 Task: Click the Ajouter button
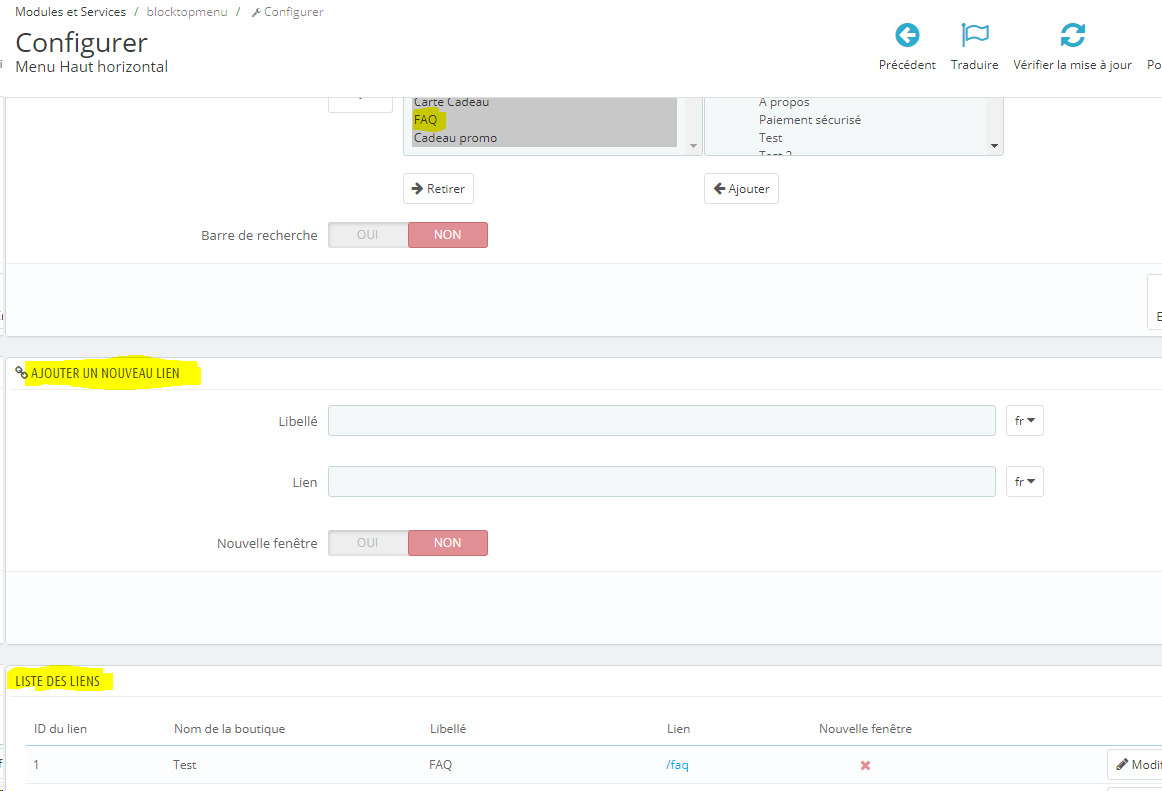741,188
